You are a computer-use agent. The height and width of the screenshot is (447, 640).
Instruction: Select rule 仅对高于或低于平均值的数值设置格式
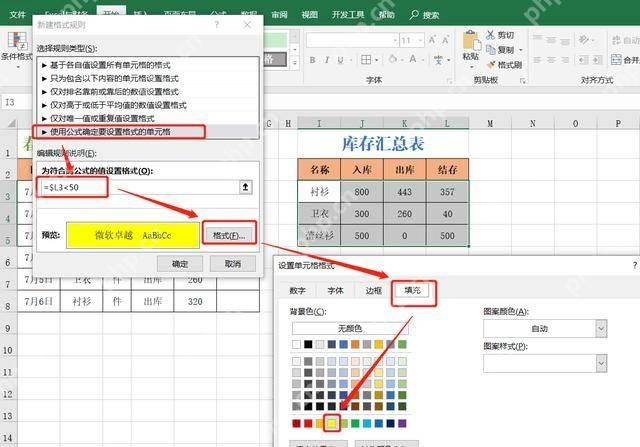point(148,105)
